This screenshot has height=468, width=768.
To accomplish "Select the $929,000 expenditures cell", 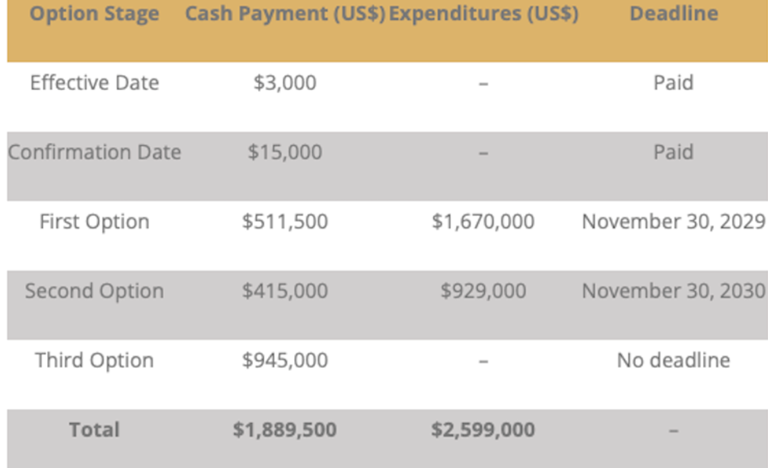I will click(x=483, y=291).
